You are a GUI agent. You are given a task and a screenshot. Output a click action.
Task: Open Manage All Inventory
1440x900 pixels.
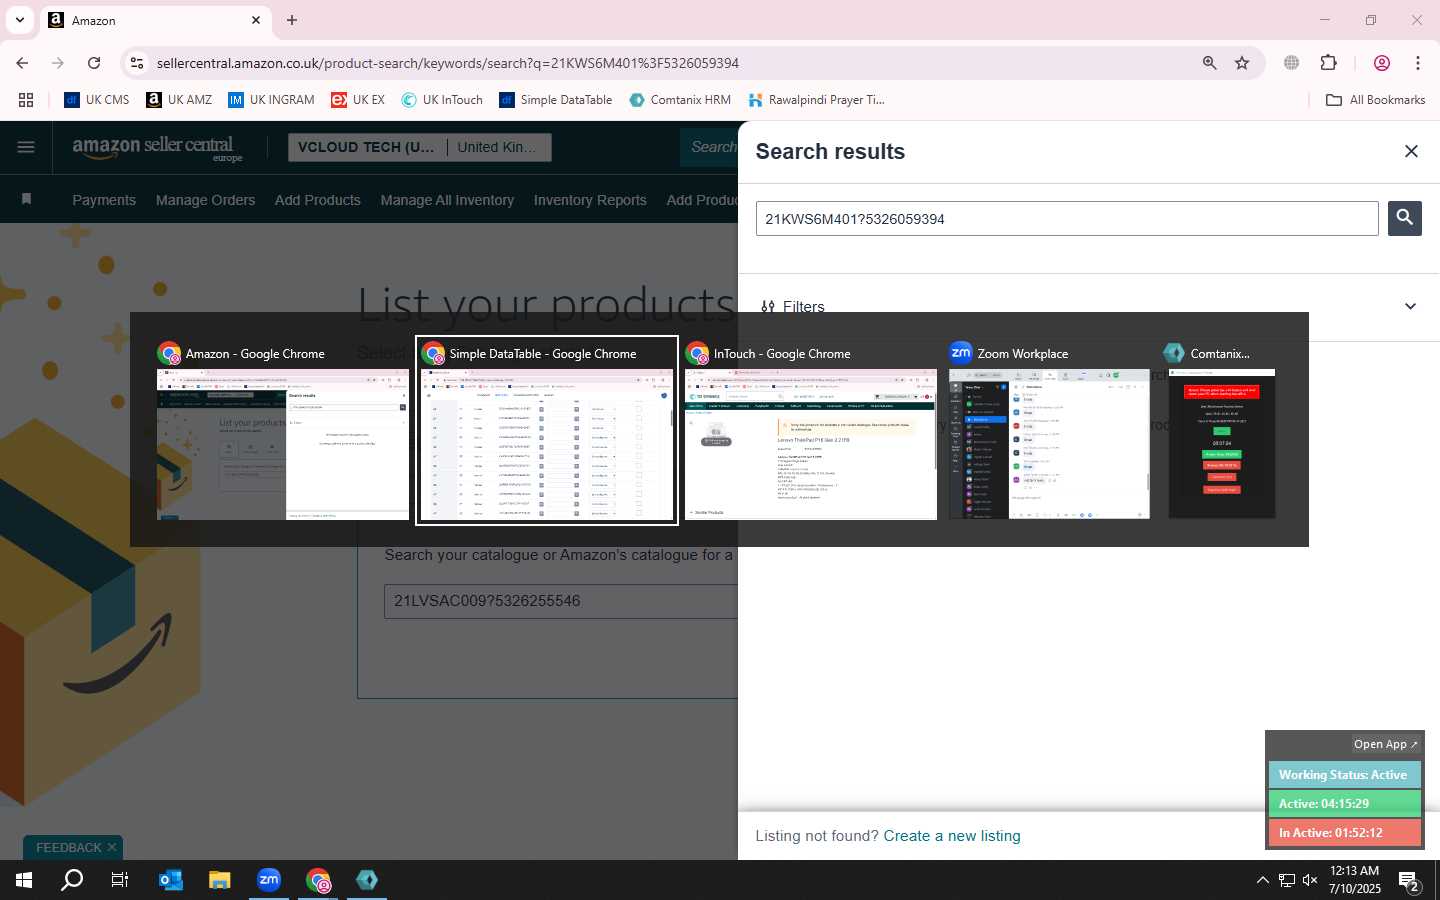point(447,200)
